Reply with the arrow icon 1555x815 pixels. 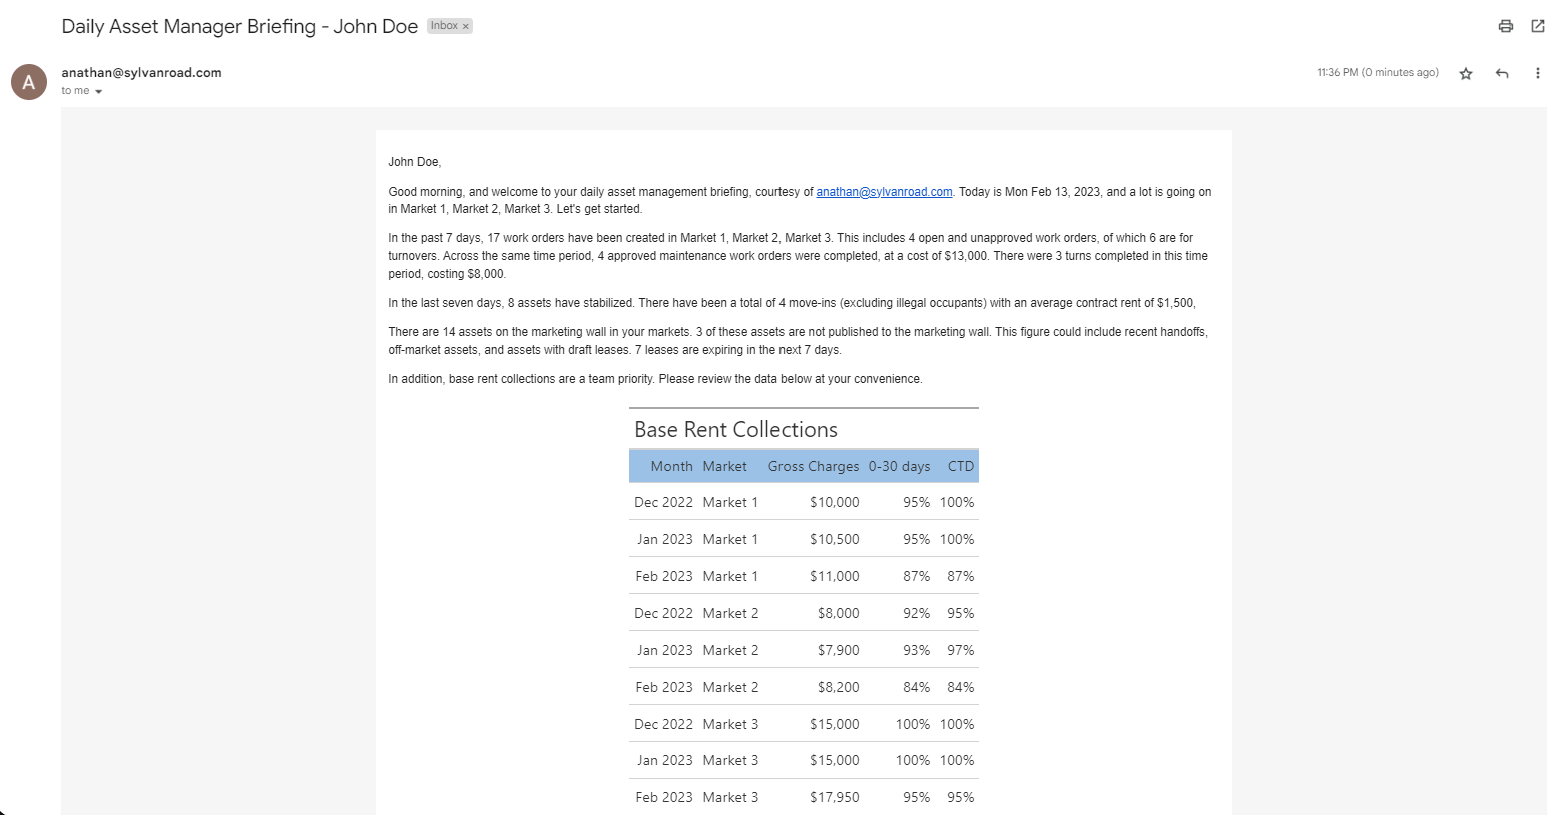click(x=1502, y=73)
